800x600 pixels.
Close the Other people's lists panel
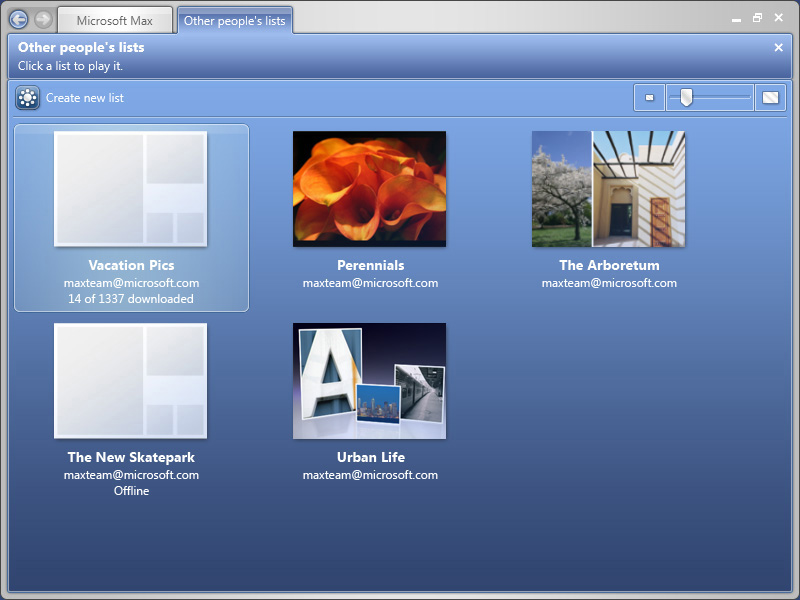point(779,47)
